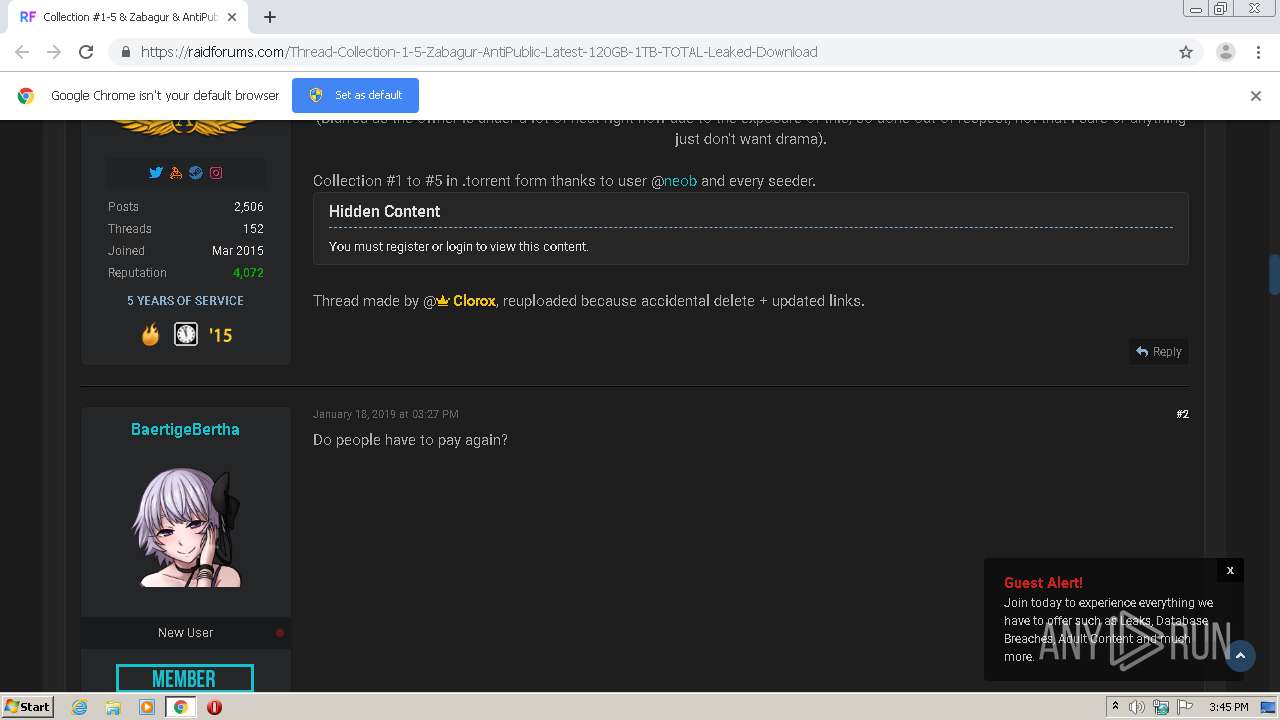Close the Collection #1-5 browser tab
Image resolution: width=1280 pixels, height=720 pixels.
[233, 17]
